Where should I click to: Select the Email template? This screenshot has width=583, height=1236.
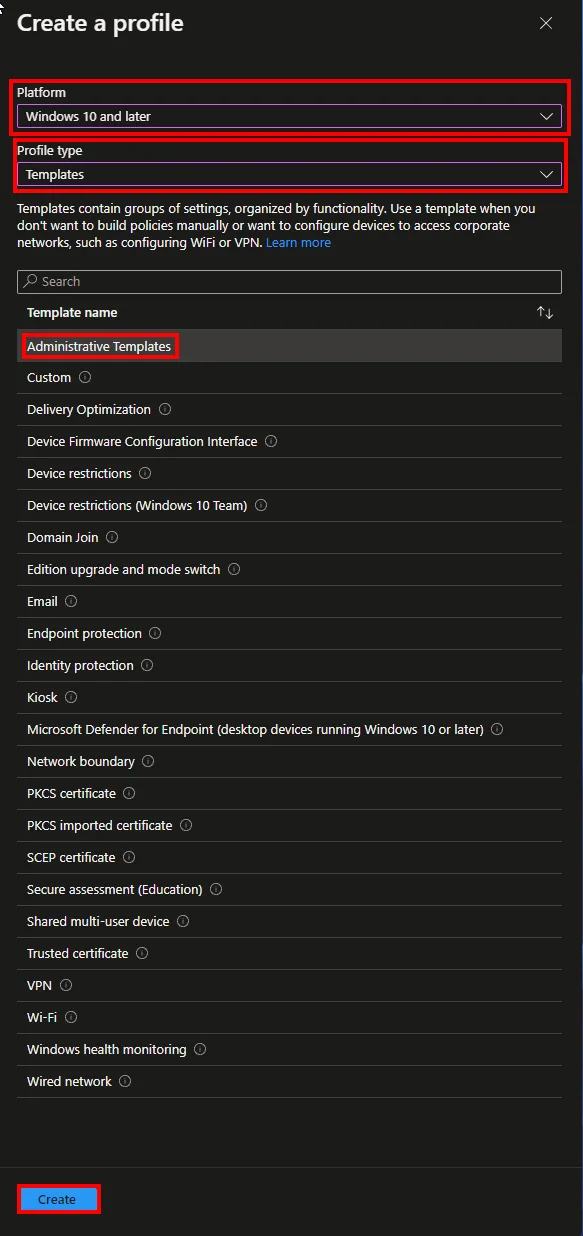pyautogui.click(x=289, y=602)
